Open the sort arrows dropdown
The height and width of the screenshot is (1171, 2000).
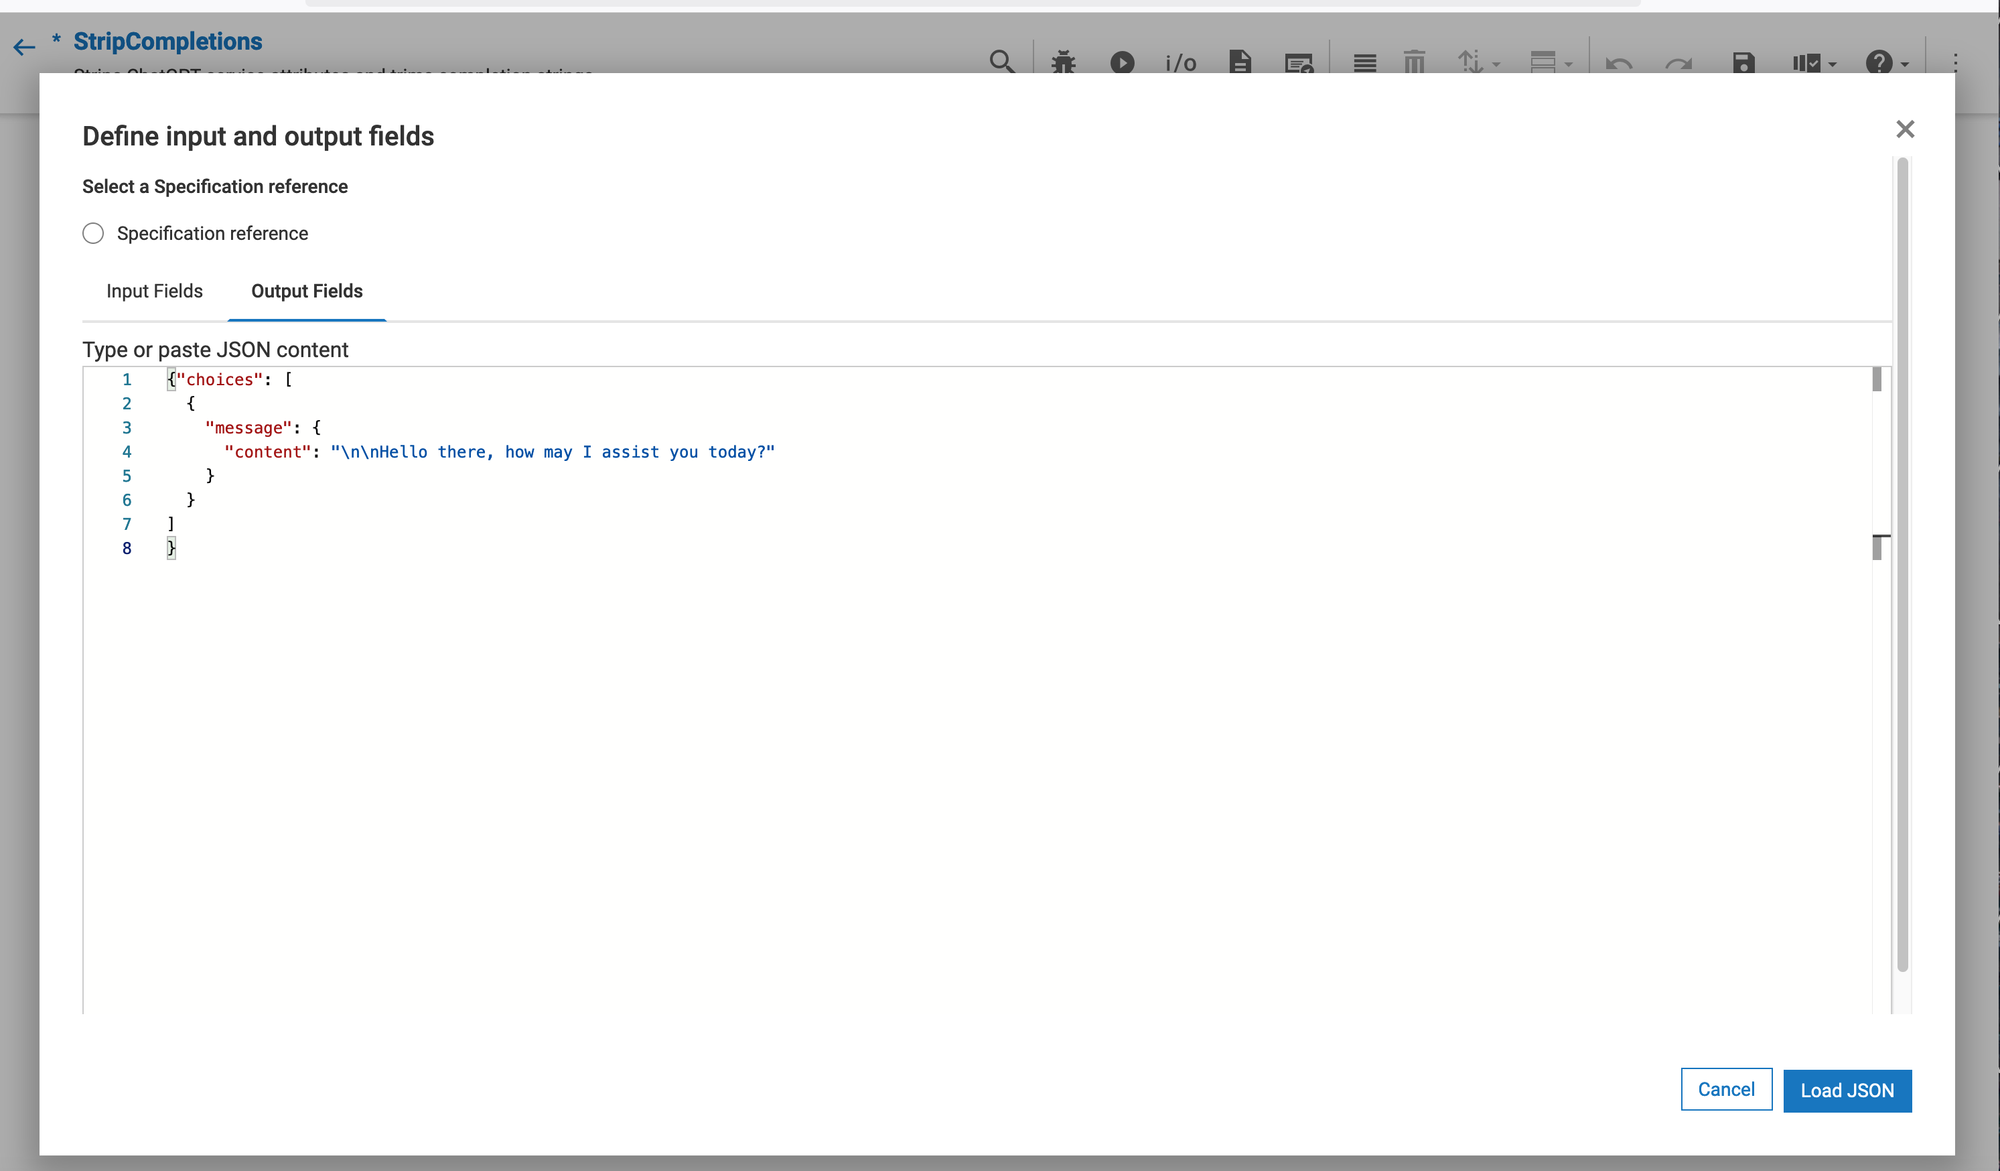pos(1477,62)
